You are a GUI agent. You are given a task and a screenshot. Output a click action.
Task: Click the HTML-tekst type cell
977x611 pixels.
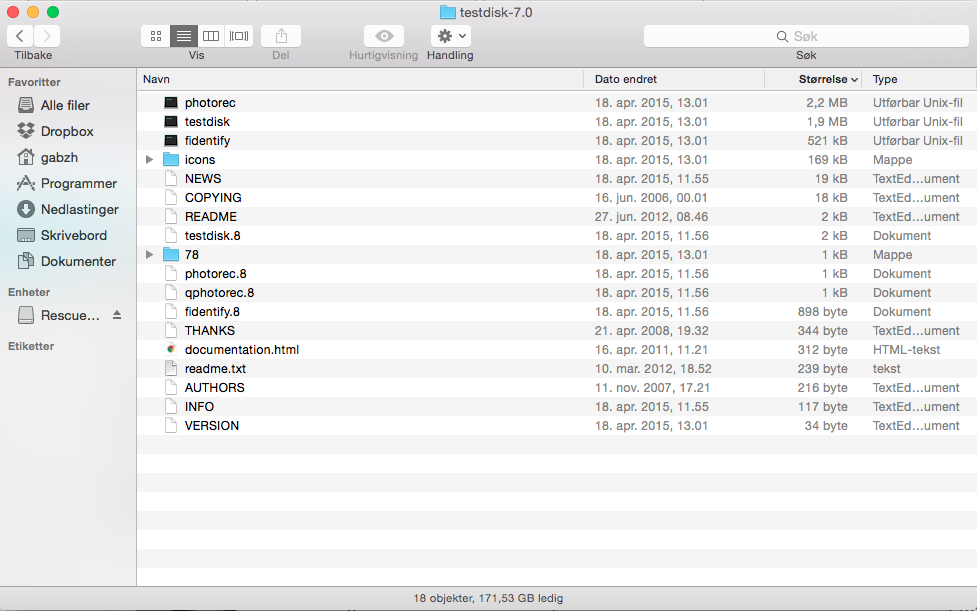906,349
